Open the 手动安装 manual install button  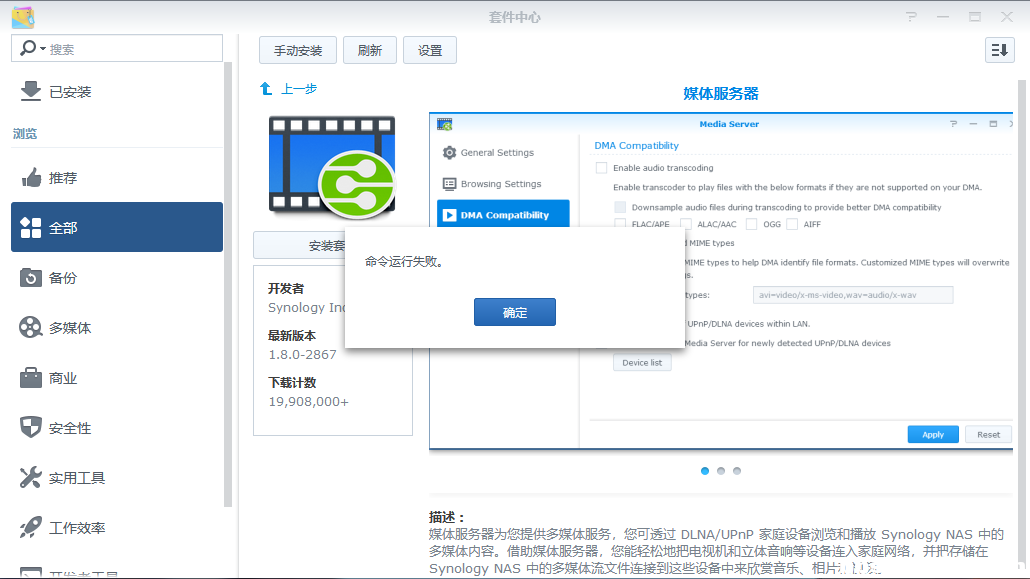coord(298,51)
